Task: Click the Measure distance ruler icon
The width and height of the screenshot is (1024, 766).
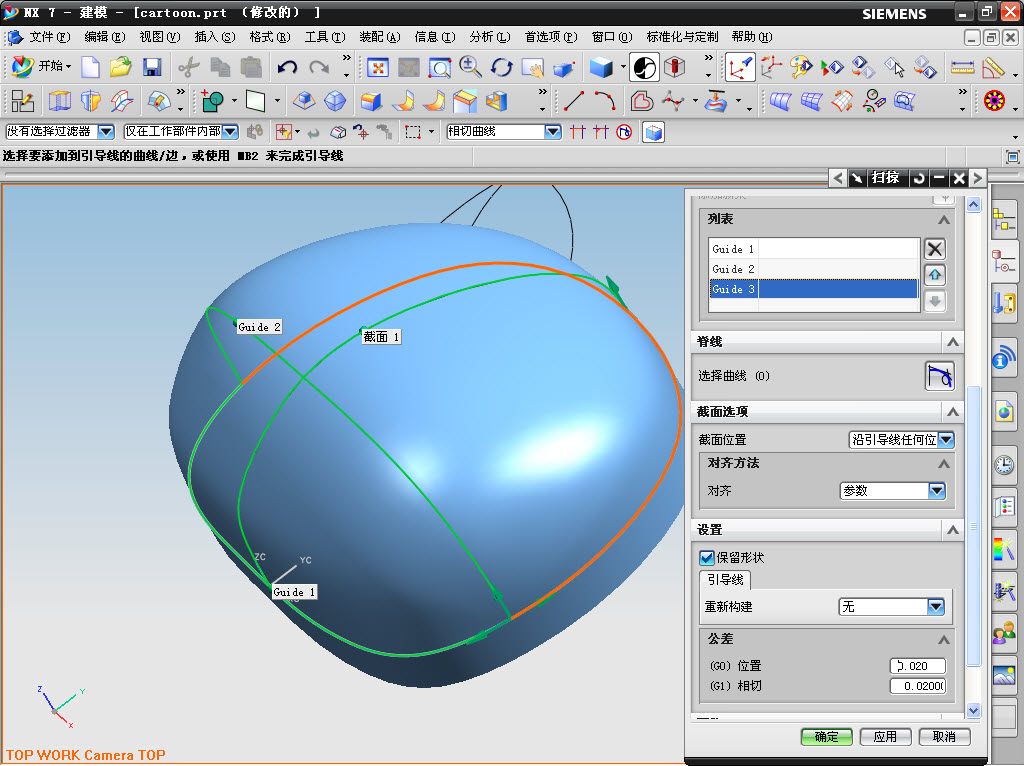Action: click(x=962, y=67)
